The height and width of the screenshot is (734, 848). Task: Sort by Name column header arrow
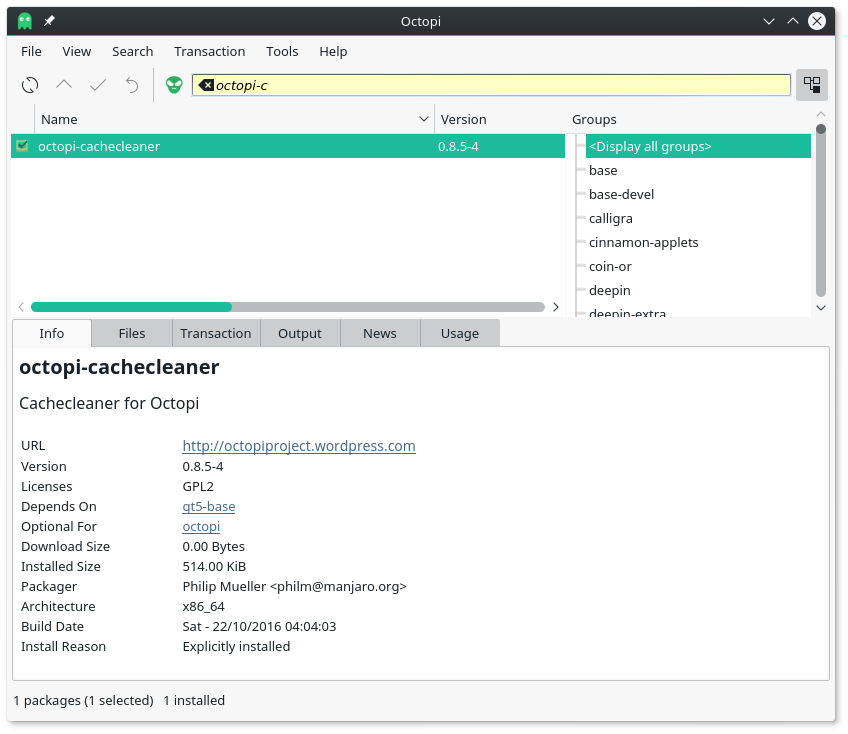pos(423,119)
